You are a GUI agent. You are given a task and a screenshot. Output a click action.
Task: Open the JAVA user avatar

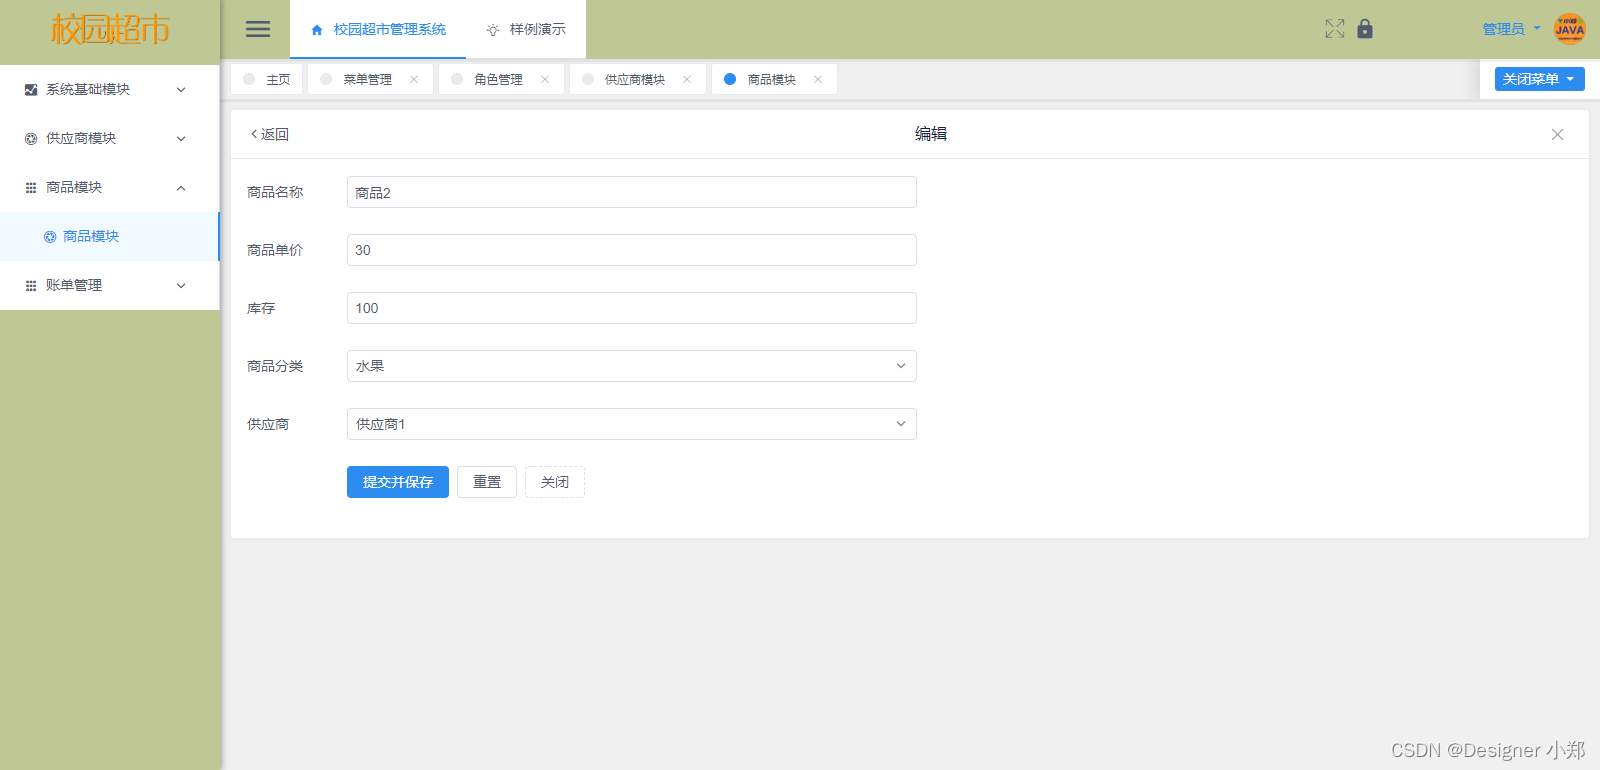tap(1570, 29)
